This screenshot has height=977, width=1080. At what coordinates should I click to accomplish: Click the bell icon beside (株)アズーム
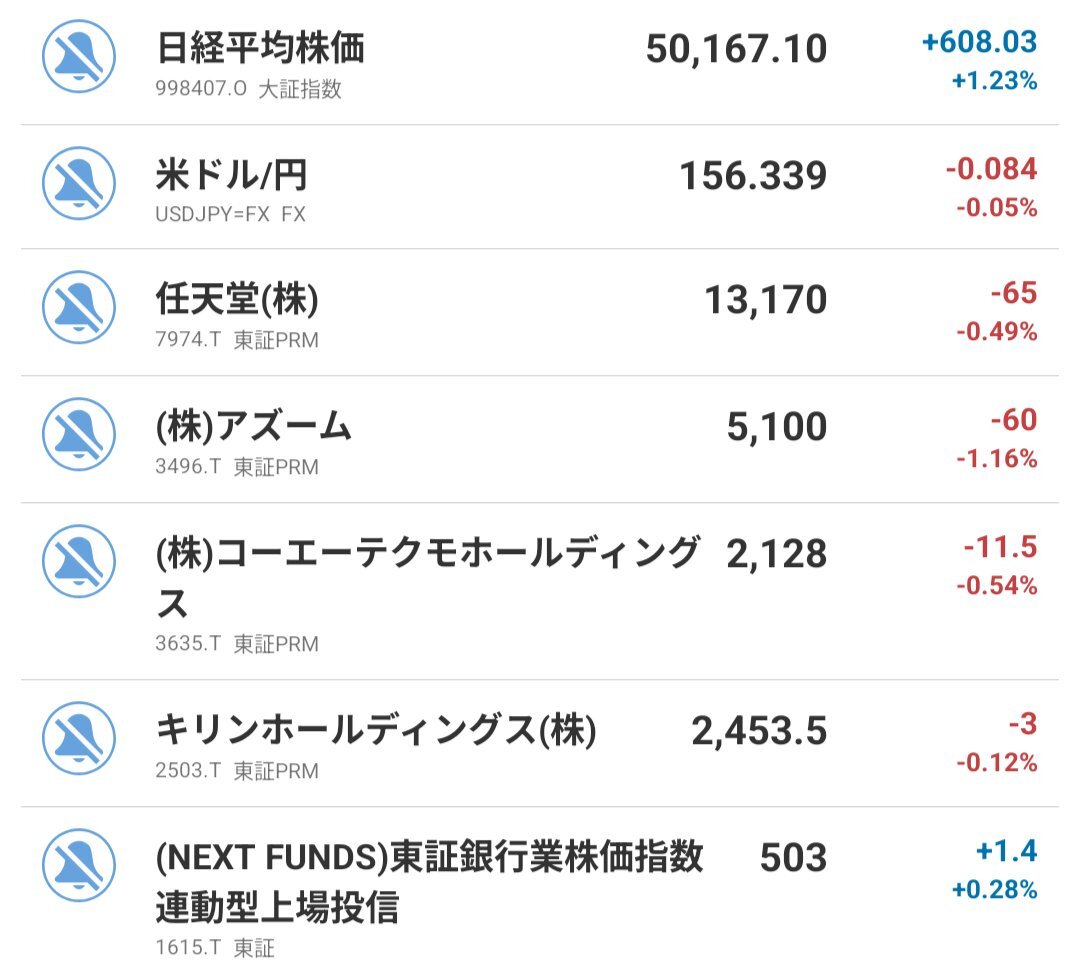[79, 435]
